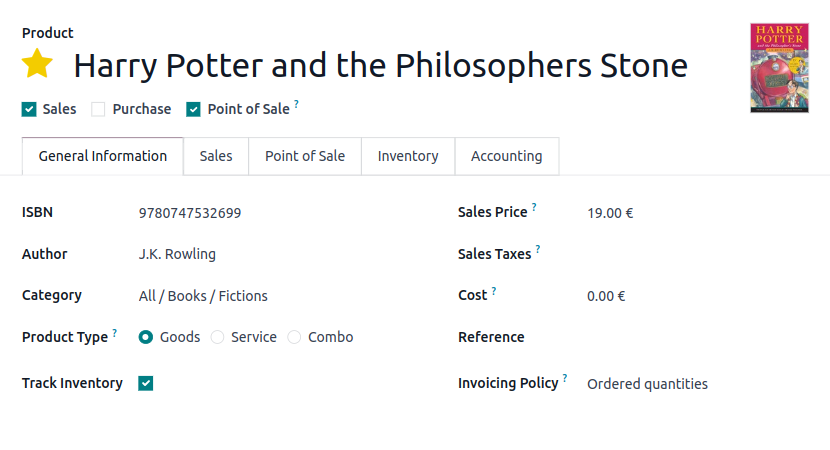Click the Sales Price help tooltip icon
830x450 pixels.
[x=534, y=207]
